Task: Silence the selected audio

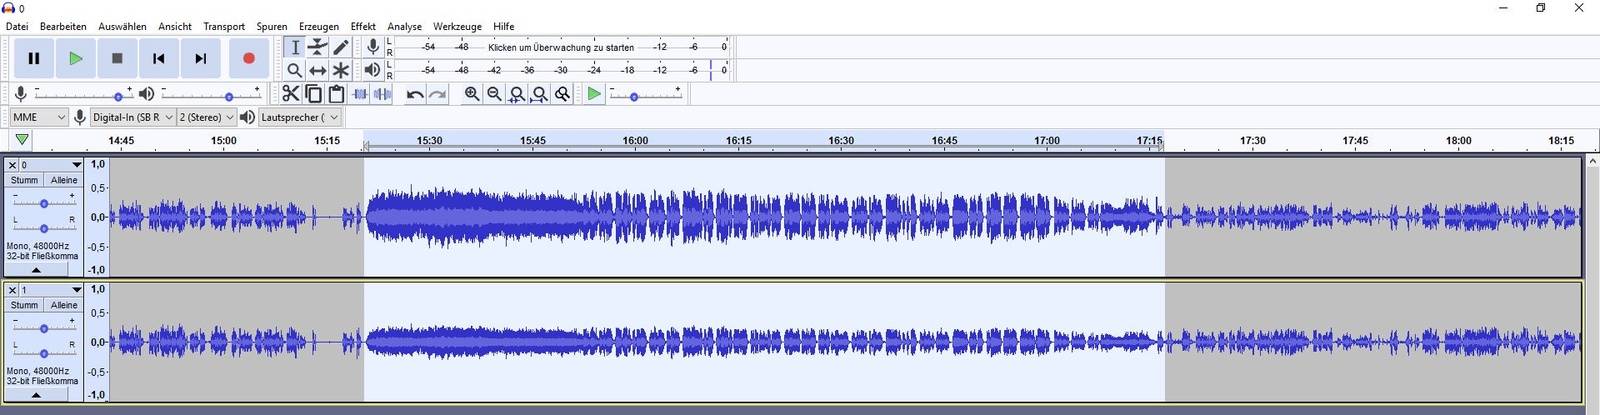Action: [382, 94]
